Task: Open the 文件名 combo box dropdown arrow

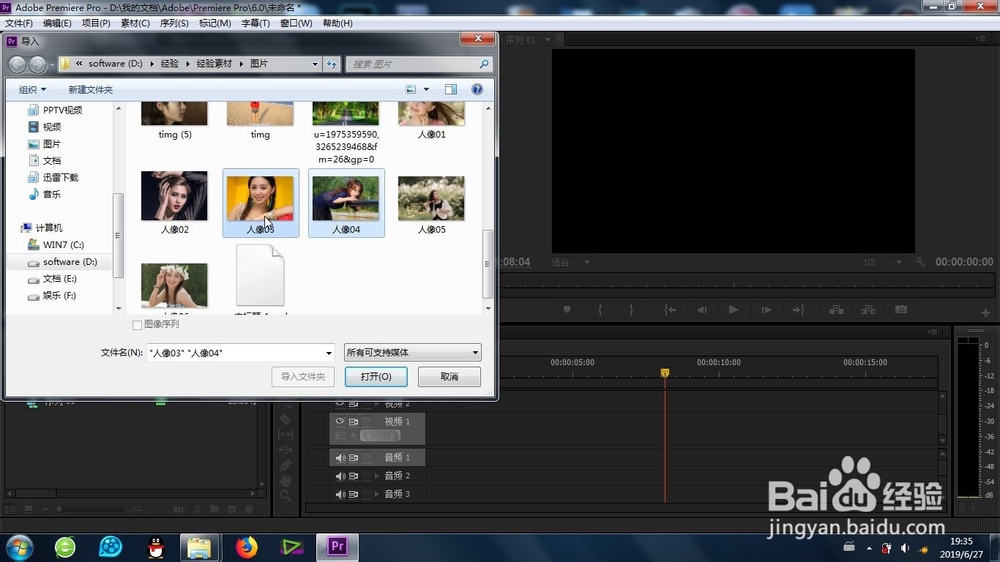Action: tap(328, 353)
